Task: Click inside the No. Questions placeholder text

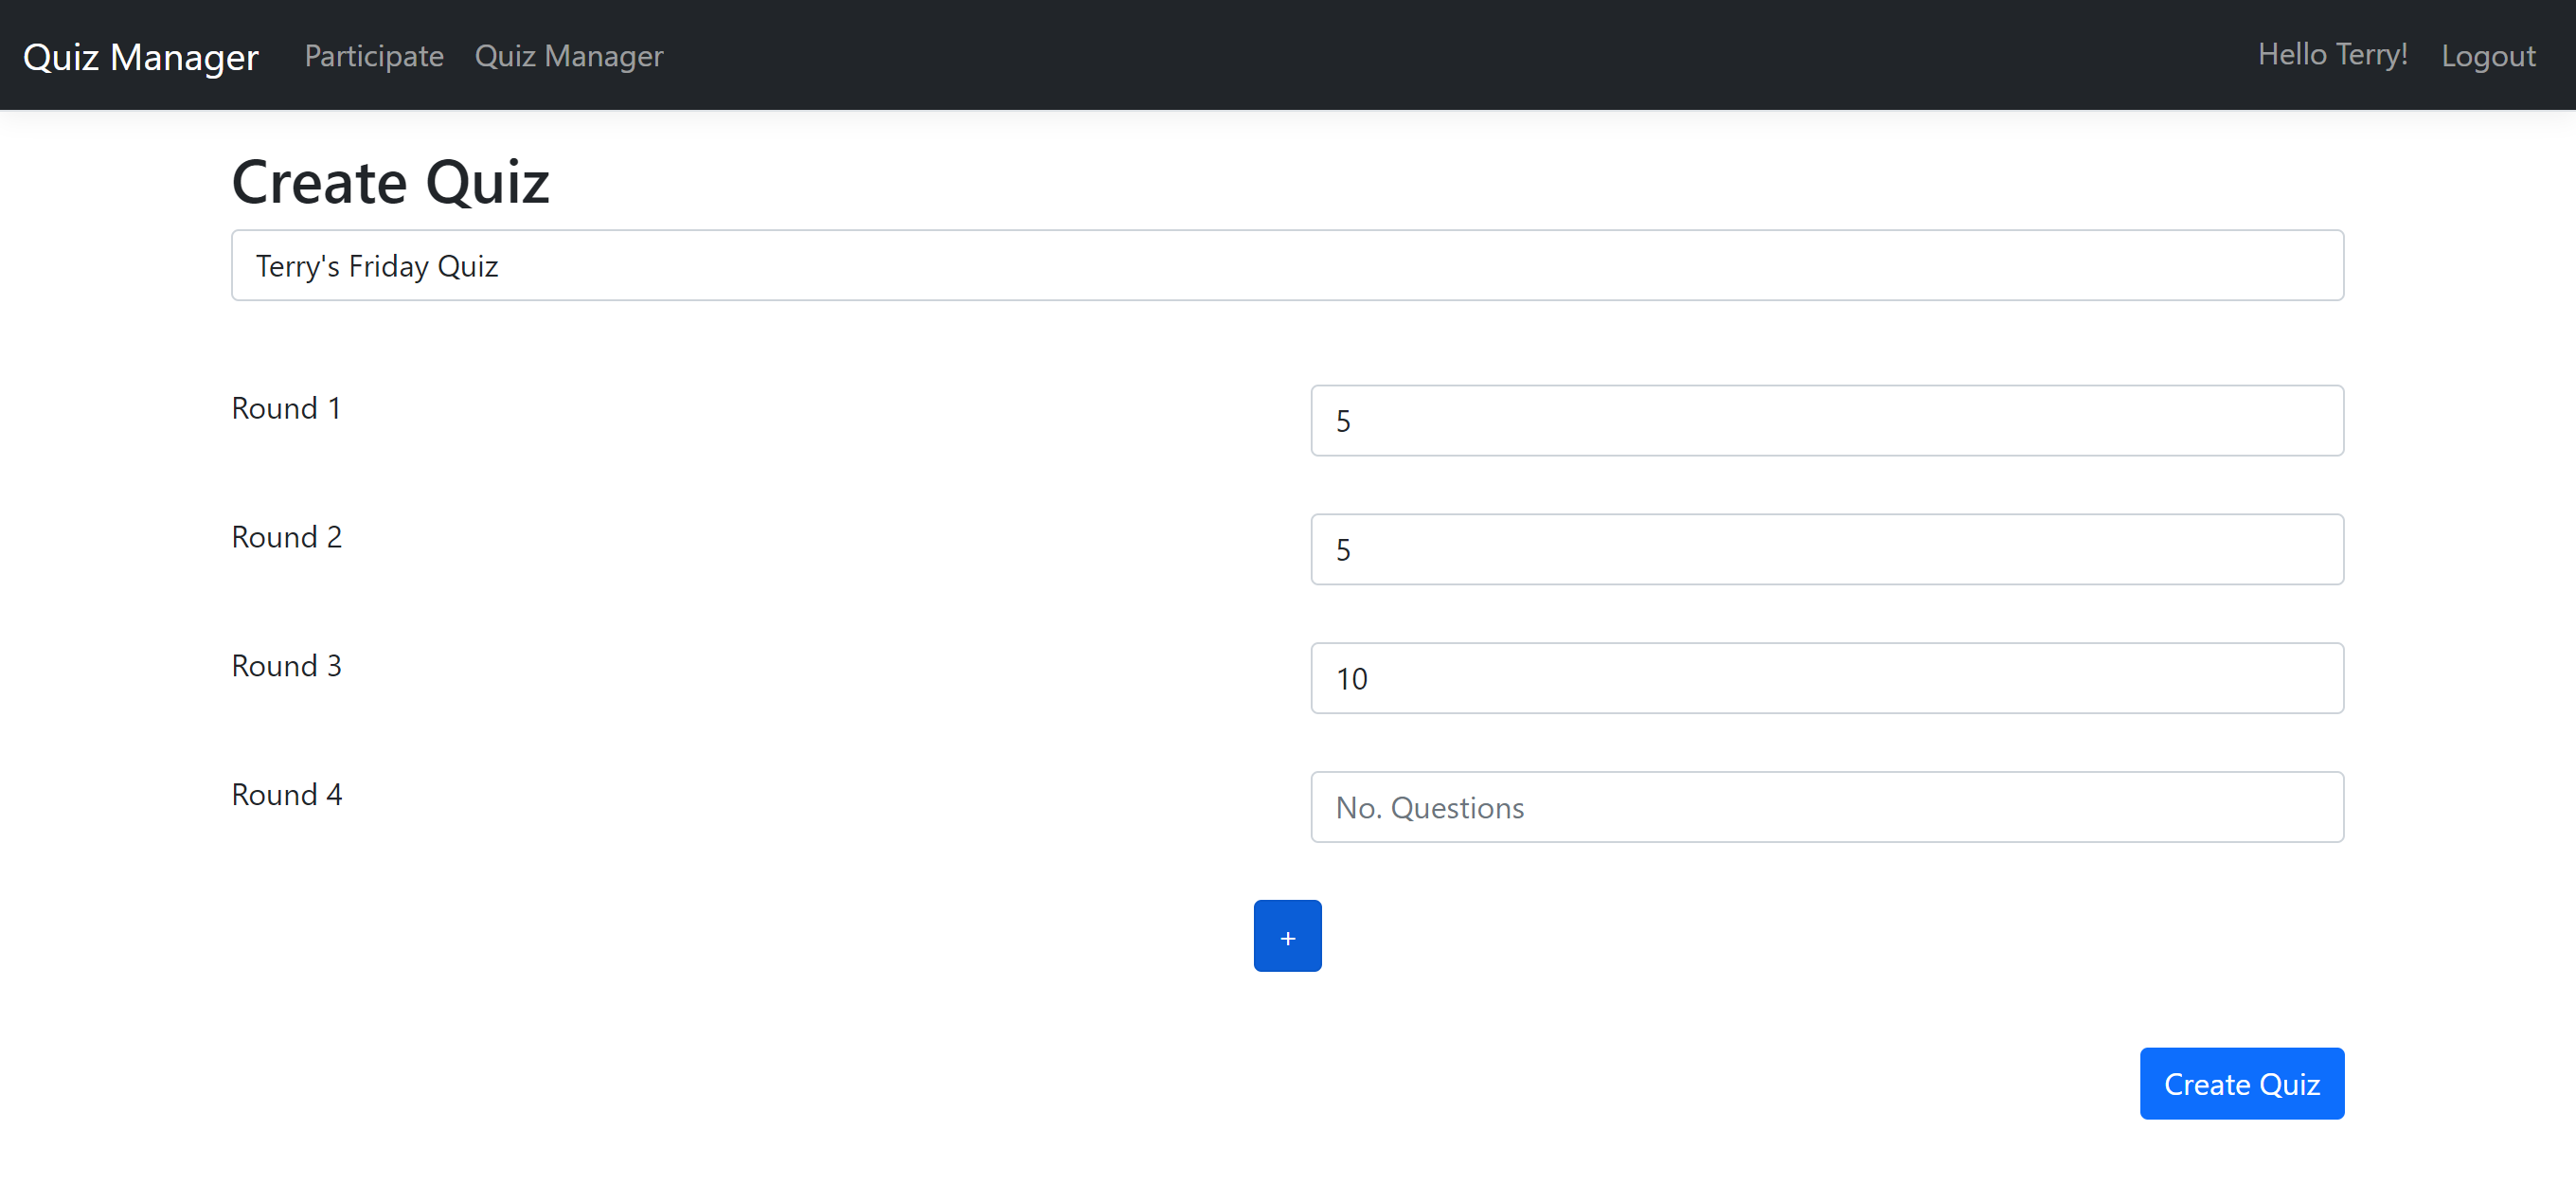Action: point(1429,807)
